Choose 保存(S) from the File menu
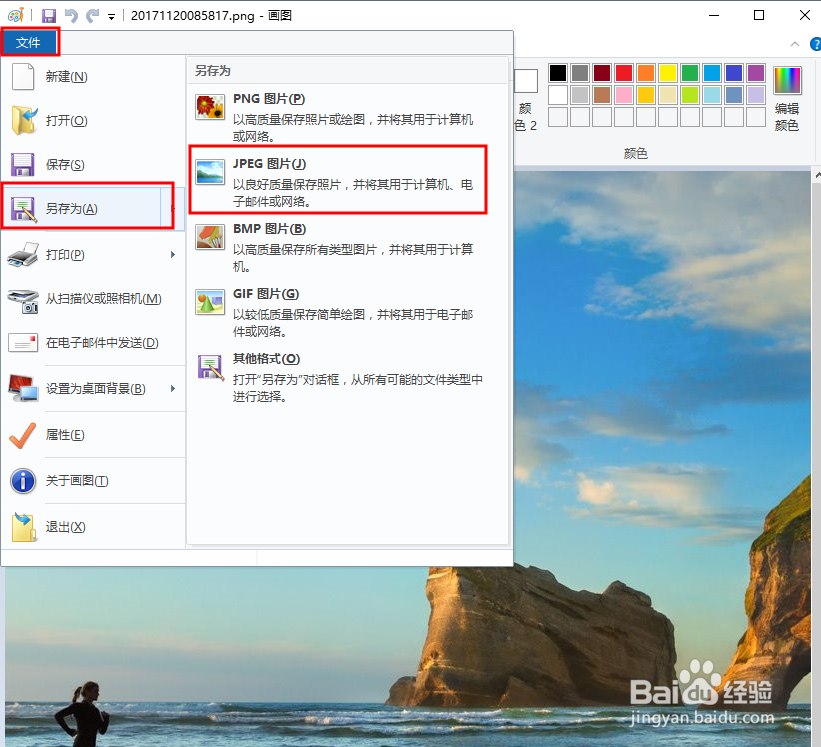This screenshot has width=821, height=747. (93, 164)
